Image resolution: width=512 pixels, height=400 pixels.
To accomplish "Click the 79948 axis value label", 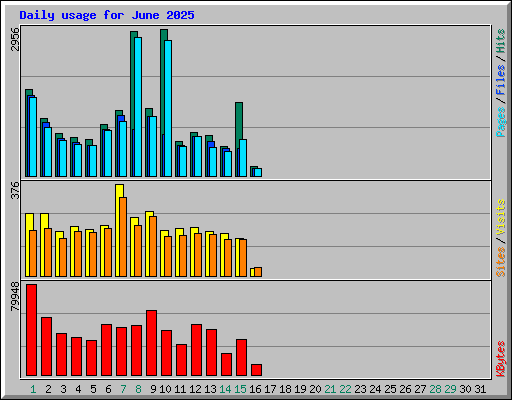I will click(x=15, y=297).
